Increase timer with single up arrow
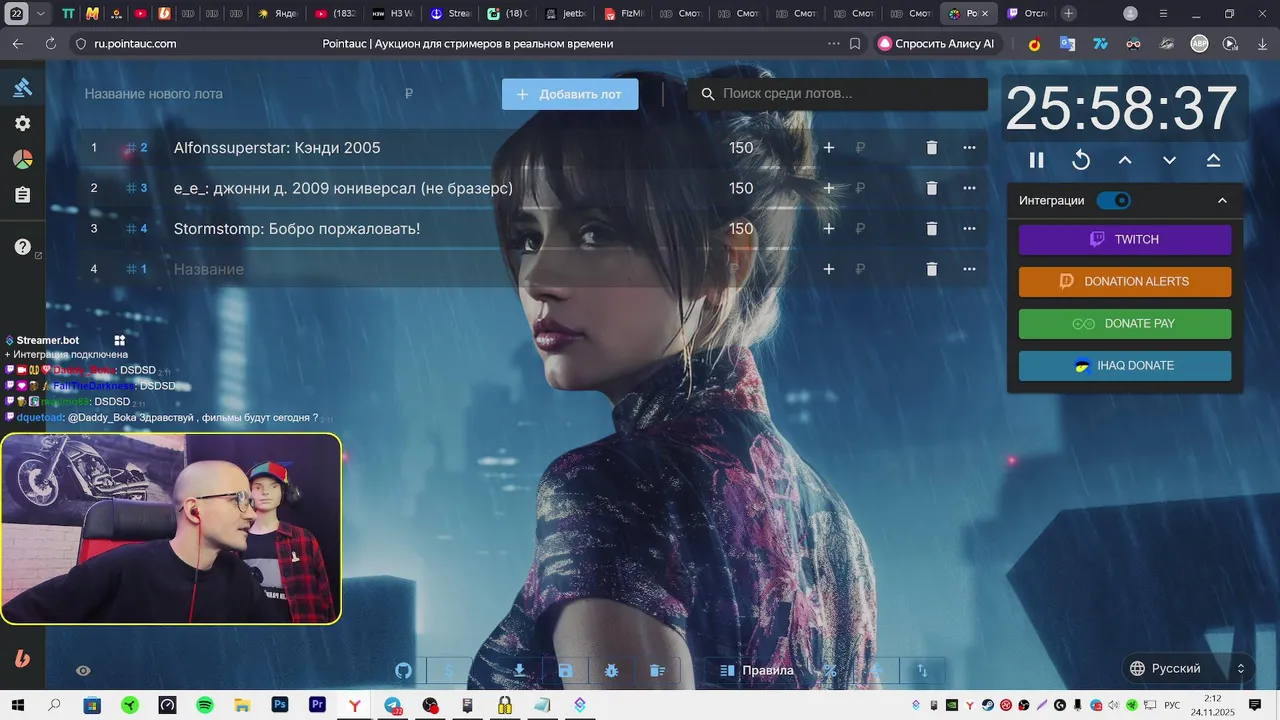The width and height of the screenshot is (1280, 720). [x=1125, y=160]
